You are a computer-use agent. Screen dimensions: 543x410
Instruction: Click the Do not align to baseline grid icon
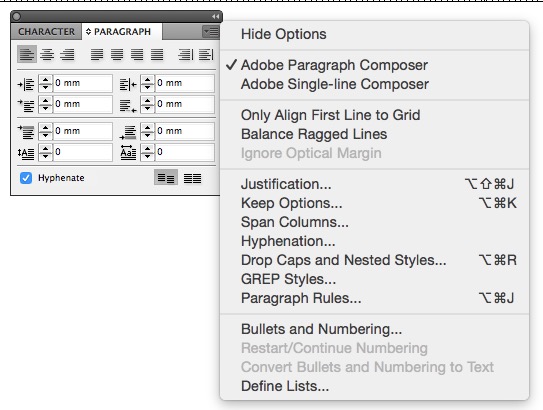[x=166, y=178]
